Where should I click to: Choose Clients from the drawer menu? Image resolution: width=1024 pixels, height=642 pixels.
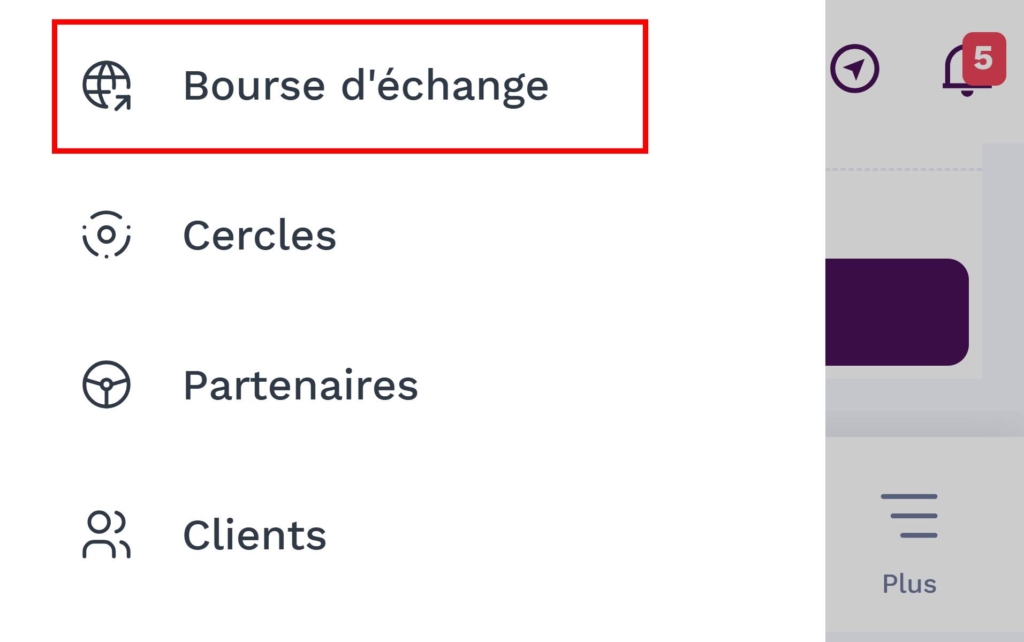254,536
